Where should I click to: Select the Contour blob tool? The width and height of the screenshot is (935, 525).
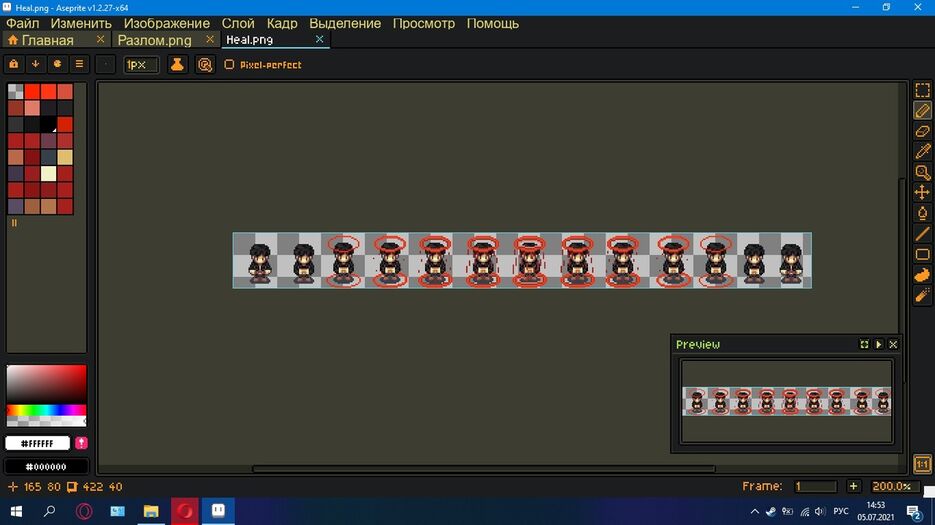click(x=922, y=275)
